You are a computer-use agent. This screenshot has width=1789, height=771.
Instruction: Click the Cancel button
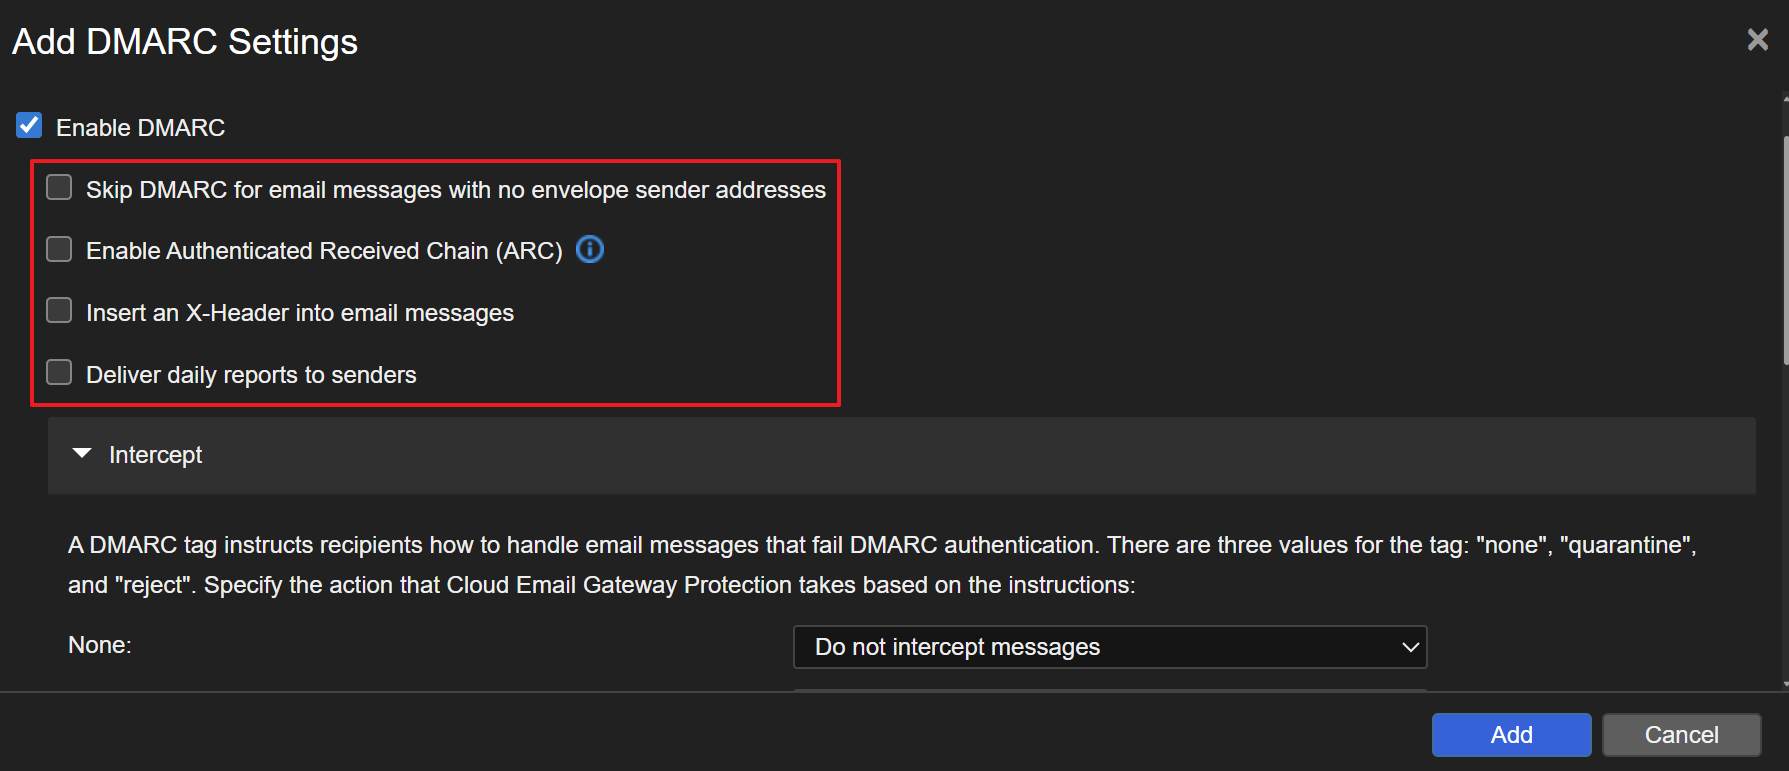coord(1680,735)
